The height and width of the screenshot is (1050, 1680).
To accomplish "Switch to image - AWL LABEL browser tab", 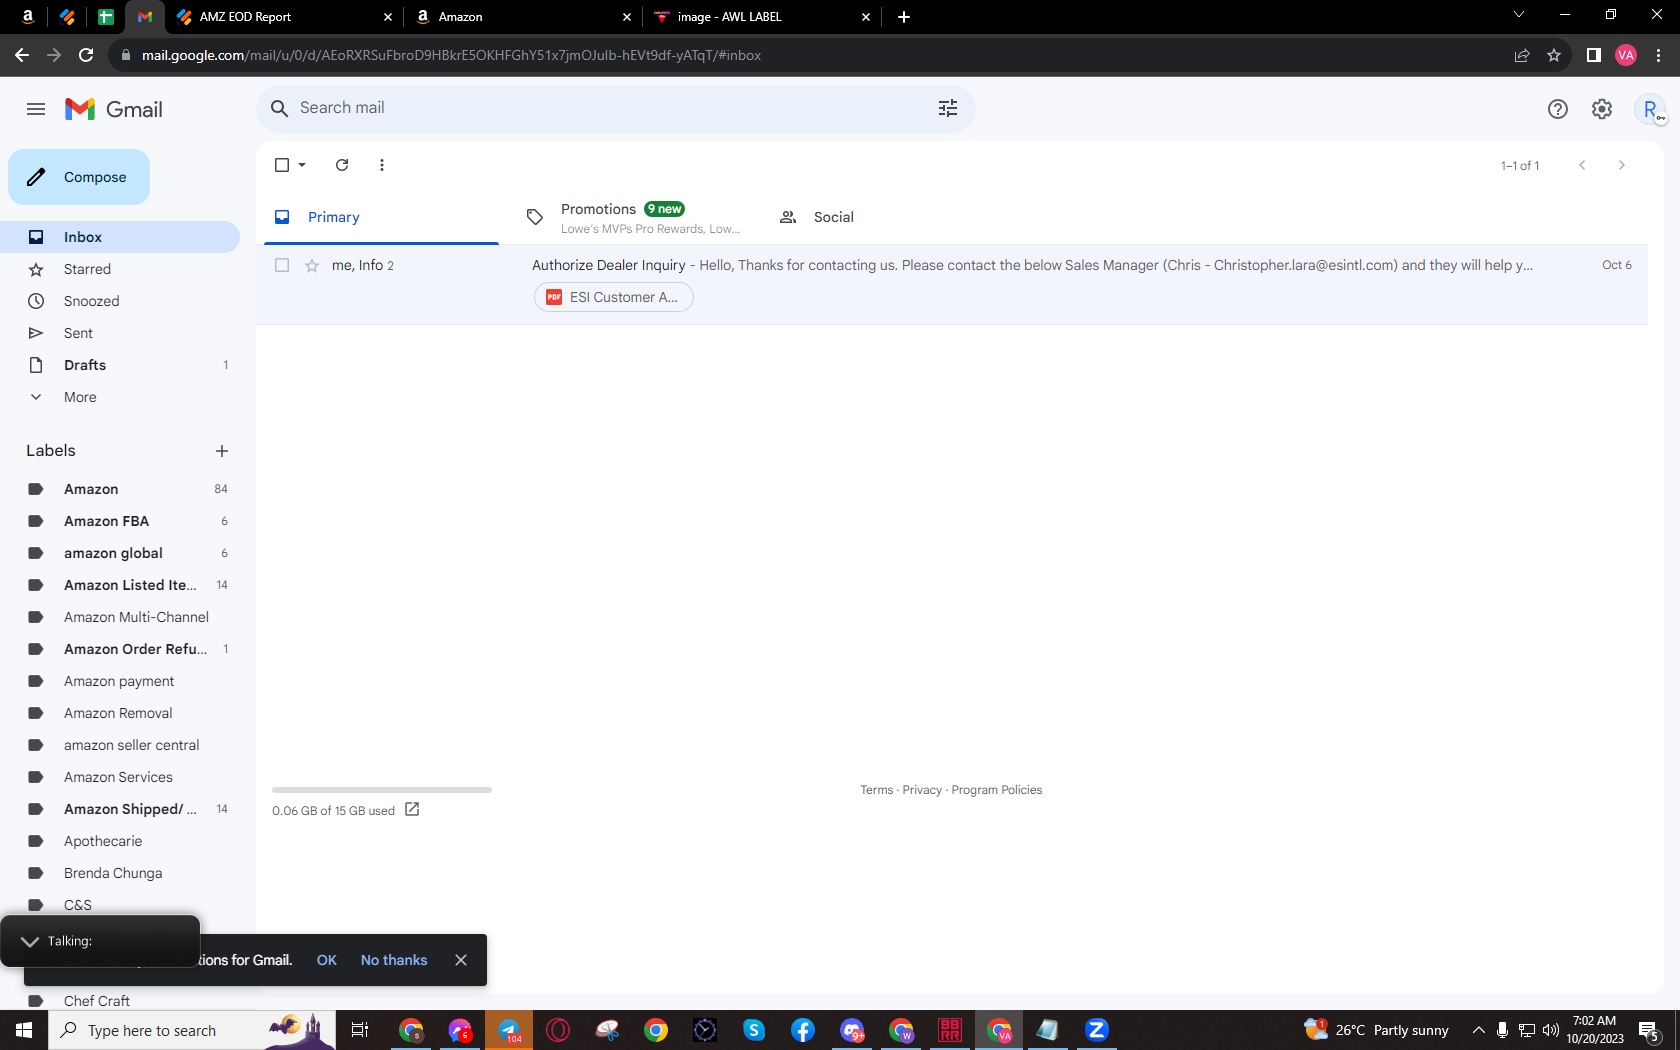I will 762,17.
